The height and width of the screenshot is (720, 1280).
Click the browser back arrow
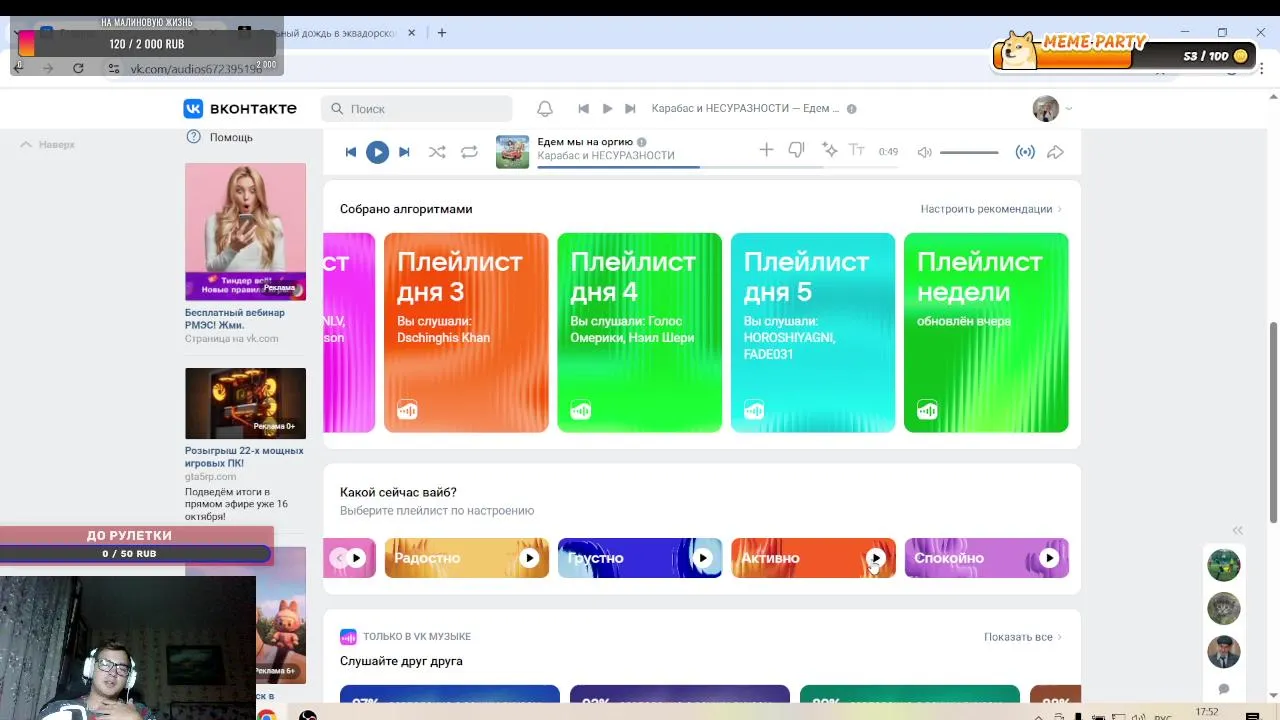point(18,68)
